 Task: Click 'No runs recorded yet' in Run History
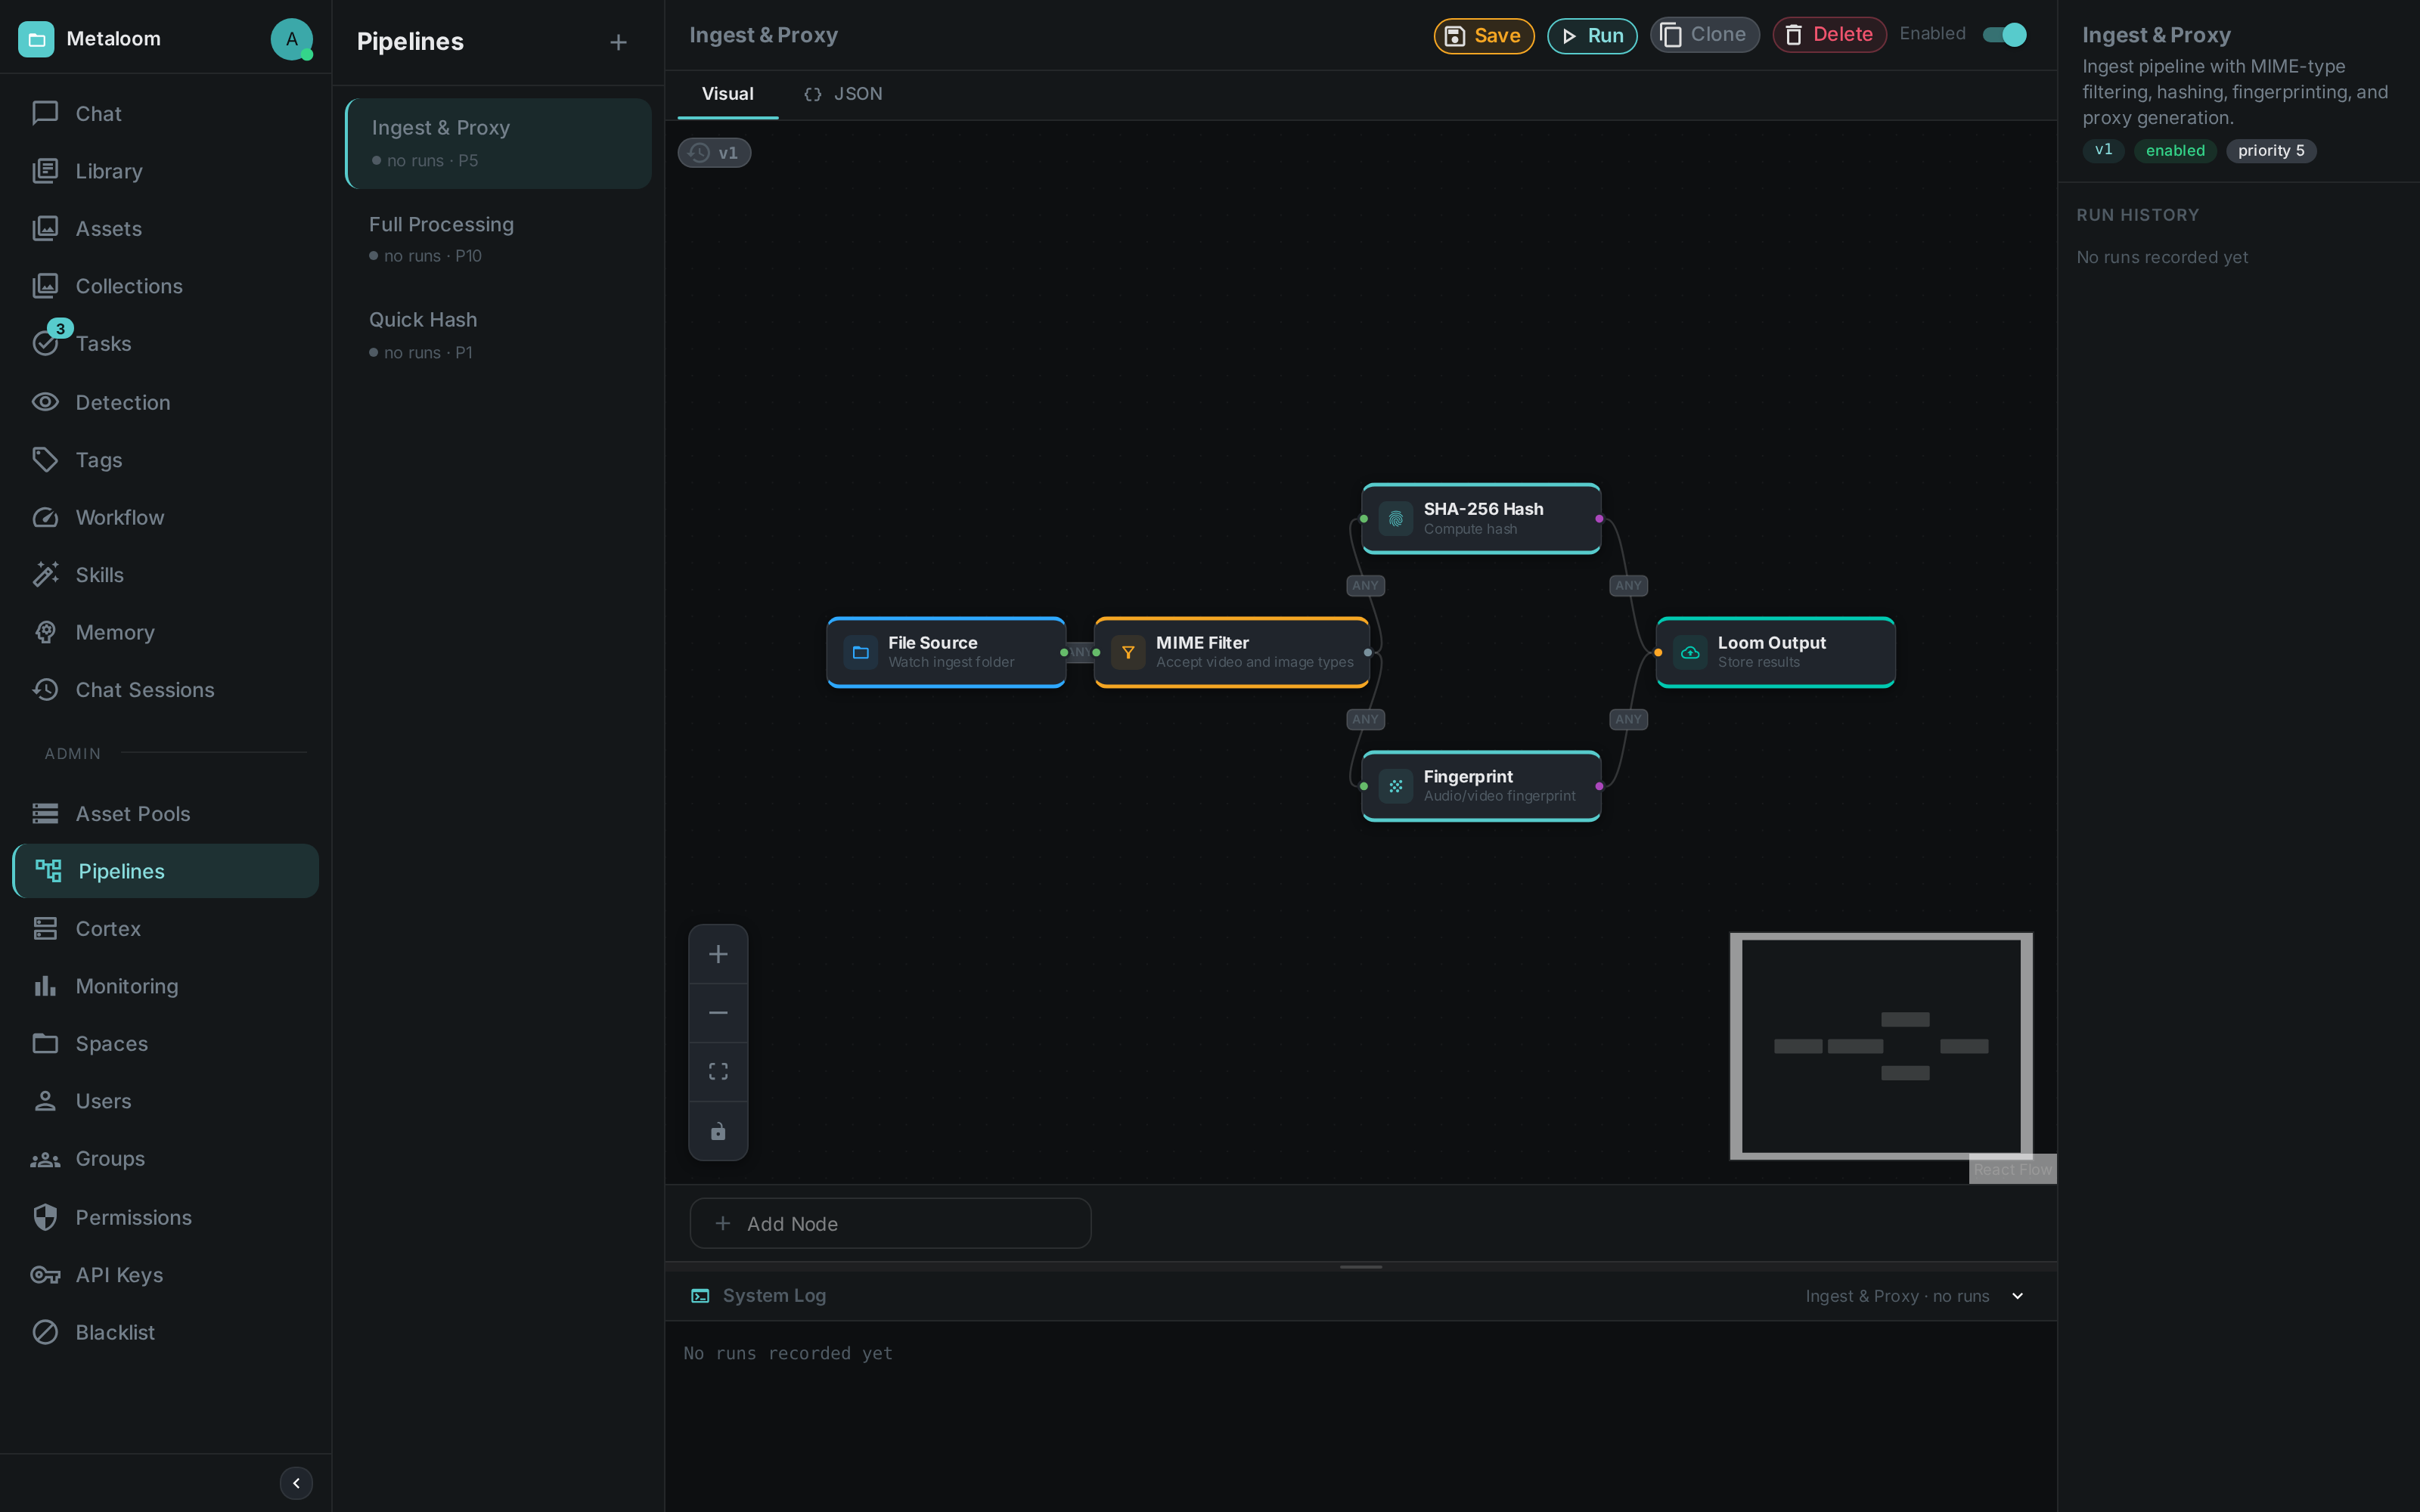click(2161, 257)
